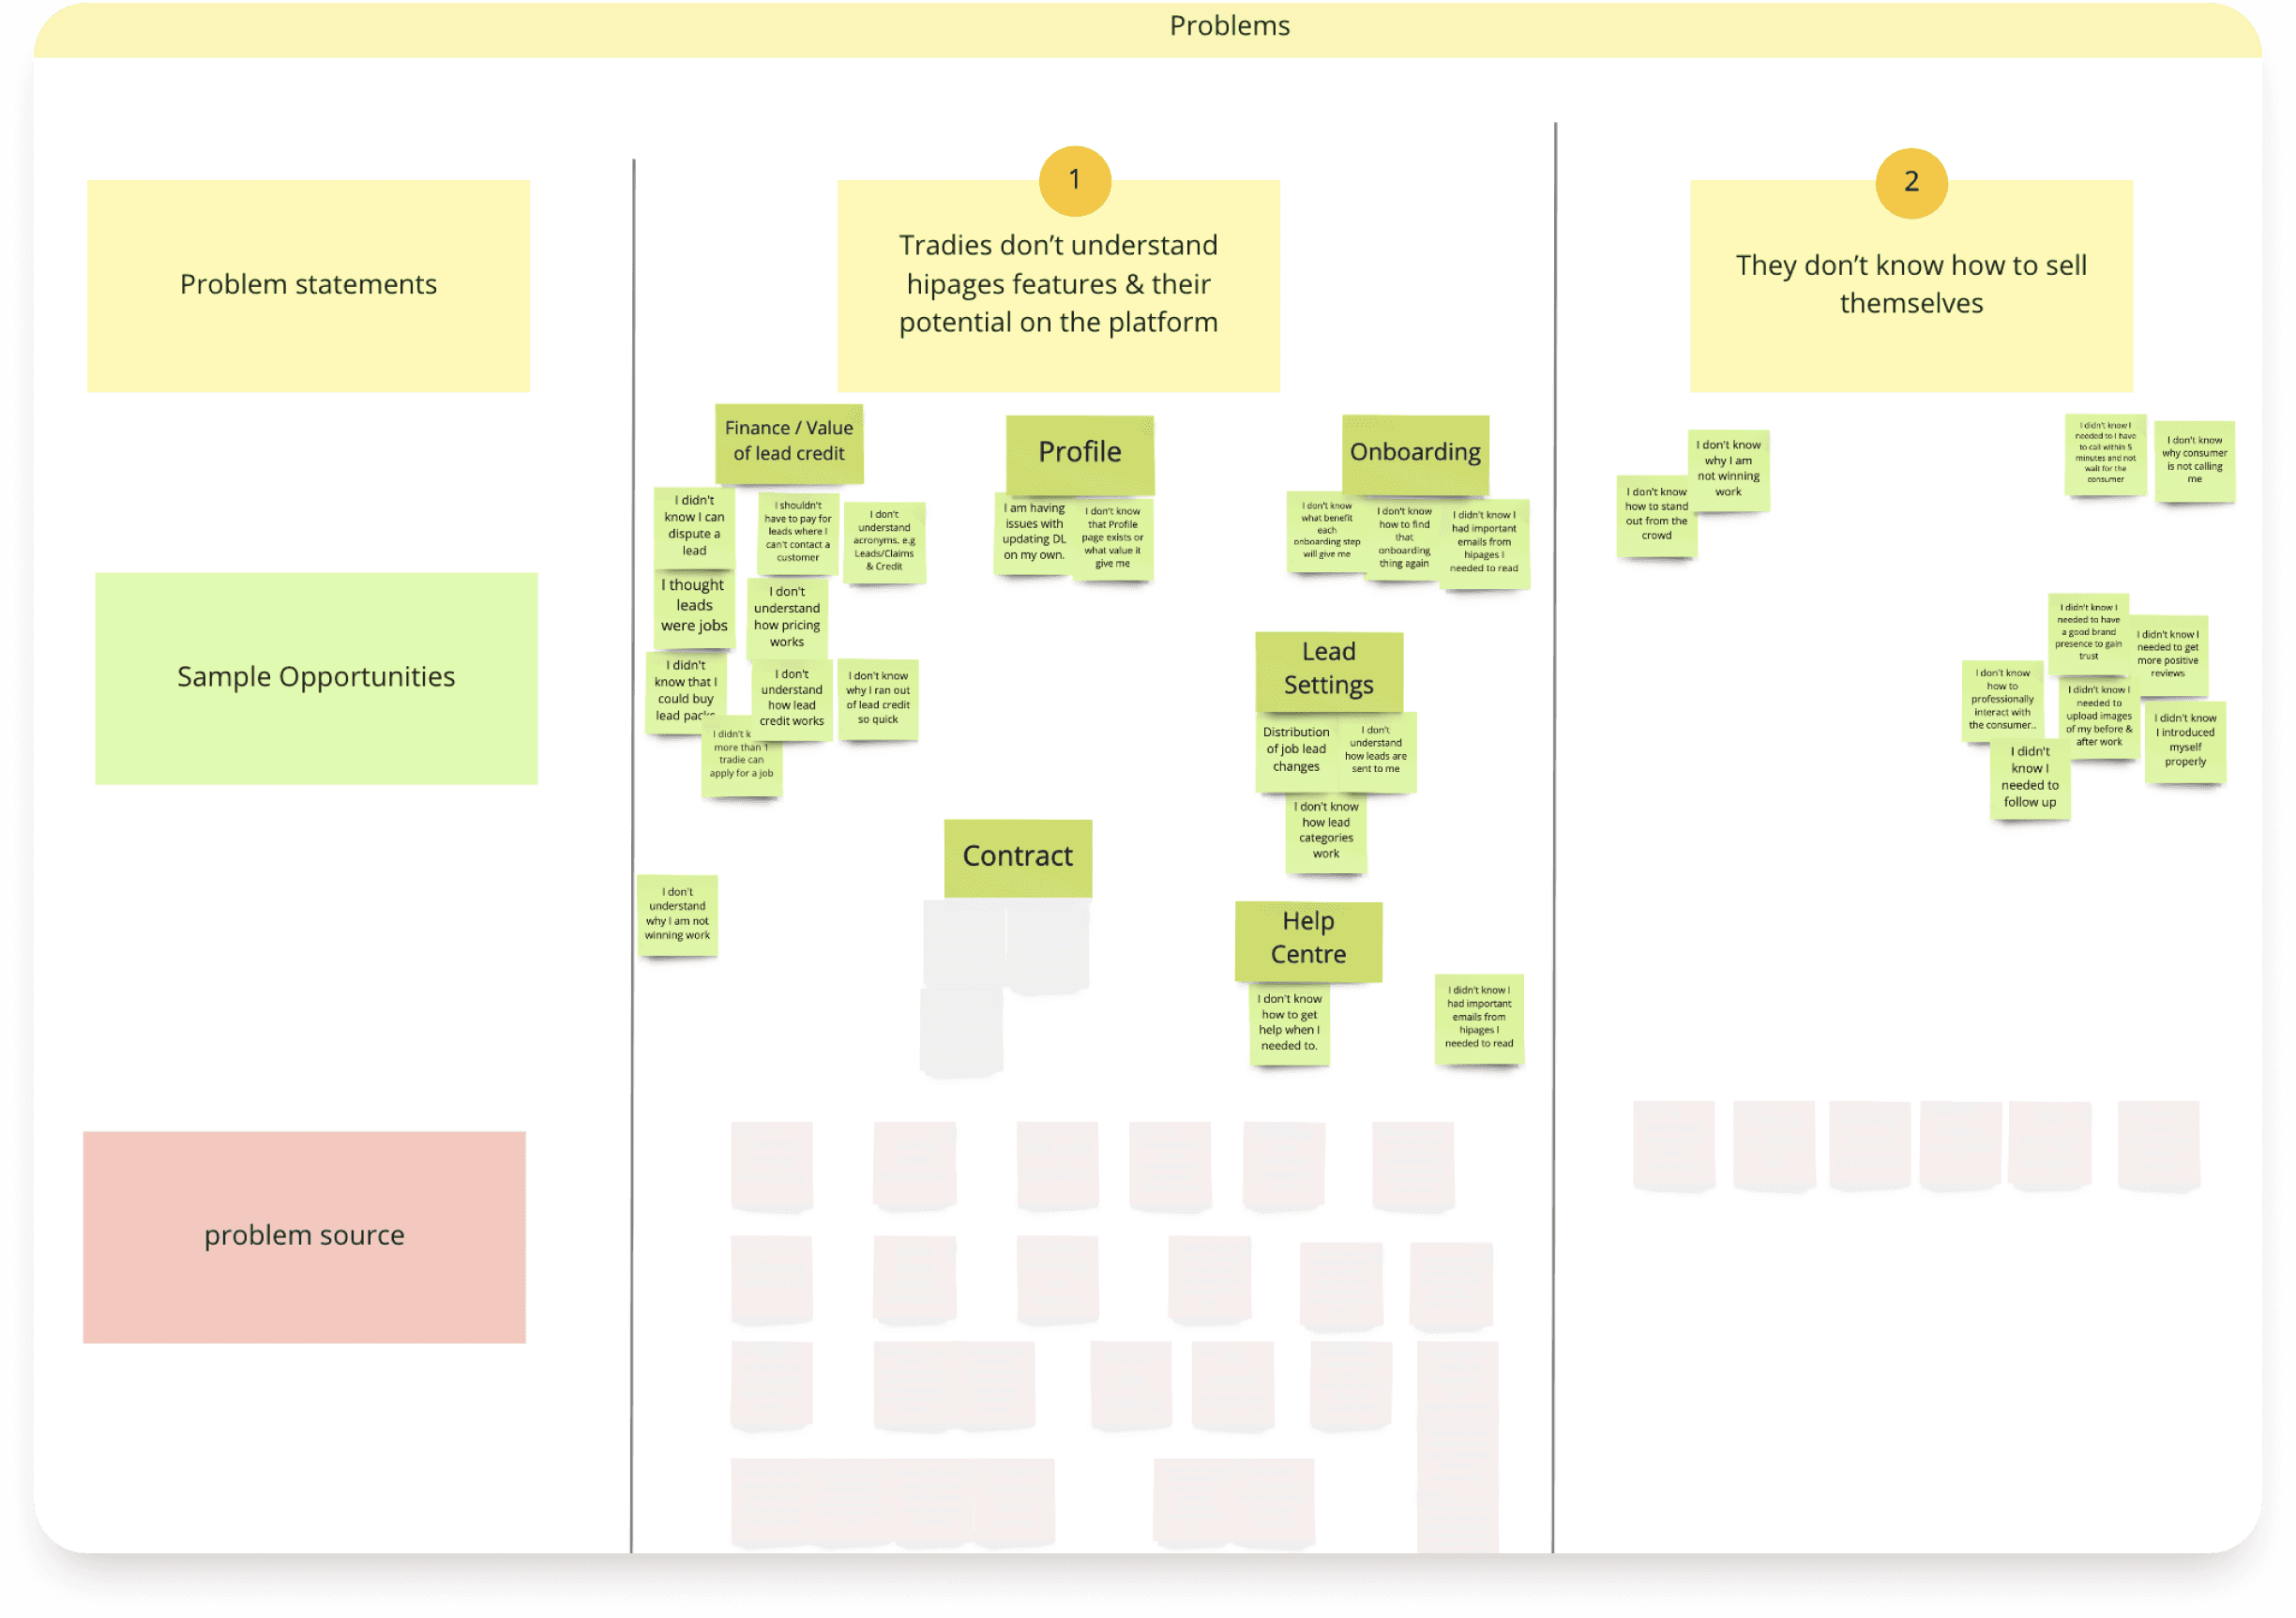Select the Onboarding category sticky
Viewport: 2296px width, 1618px height.
(x=1414, y=452)
